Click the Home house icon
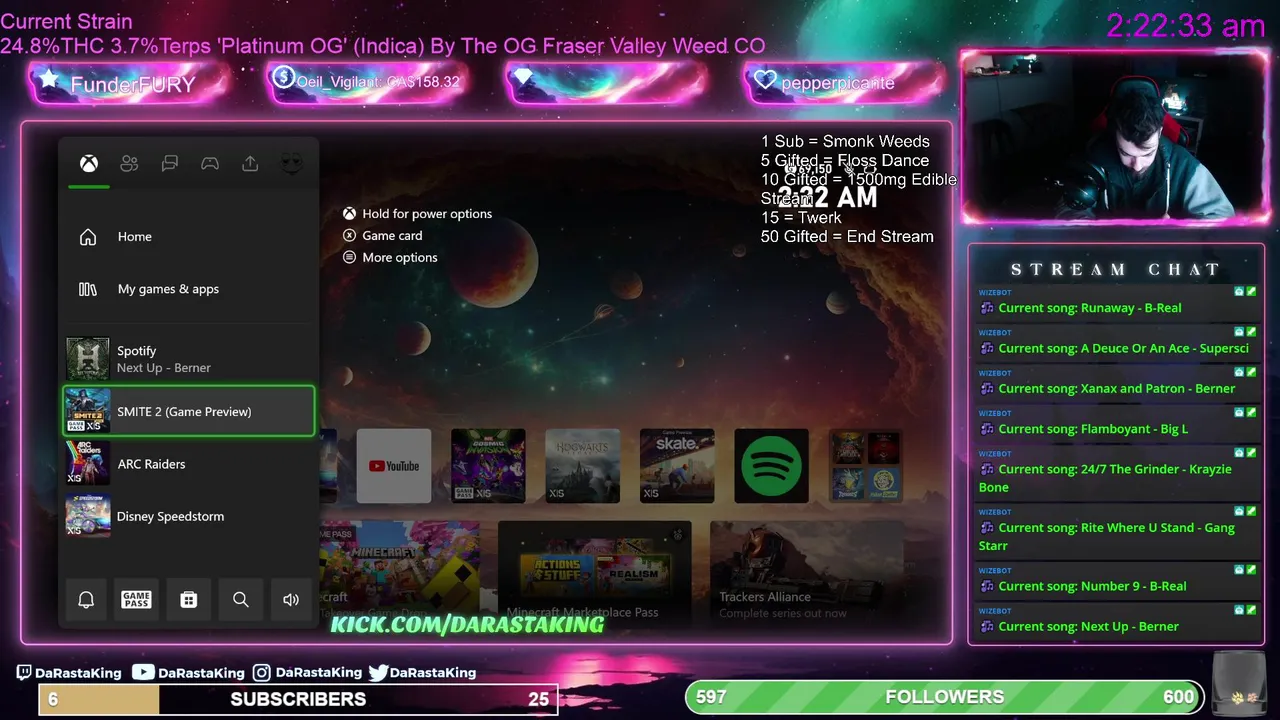This screenshot has width=1280, height=720. (88, 237)
